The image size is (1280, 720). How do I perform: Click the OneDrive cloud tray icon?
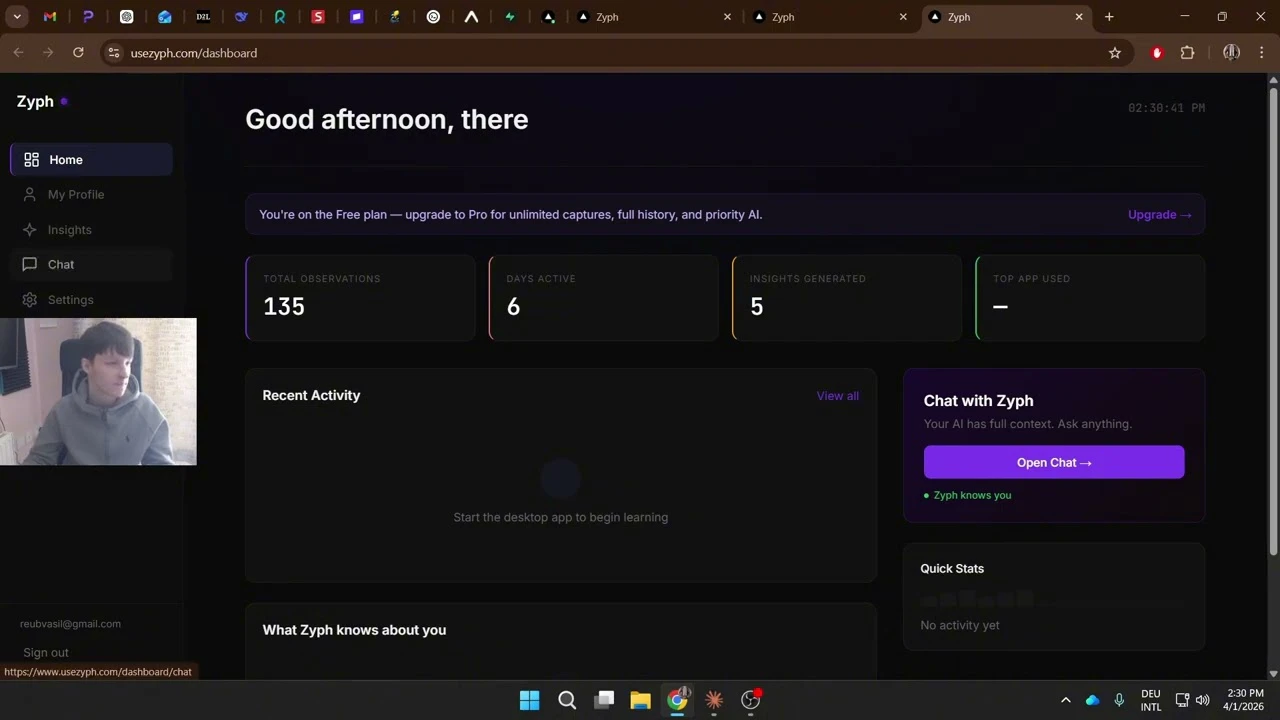click(1092, 700)
